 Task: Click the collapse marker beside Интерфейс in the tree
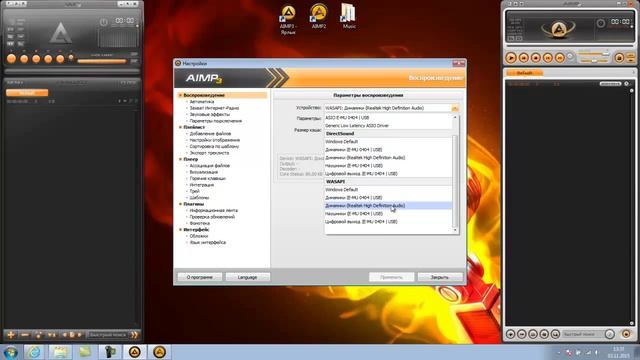180,230
